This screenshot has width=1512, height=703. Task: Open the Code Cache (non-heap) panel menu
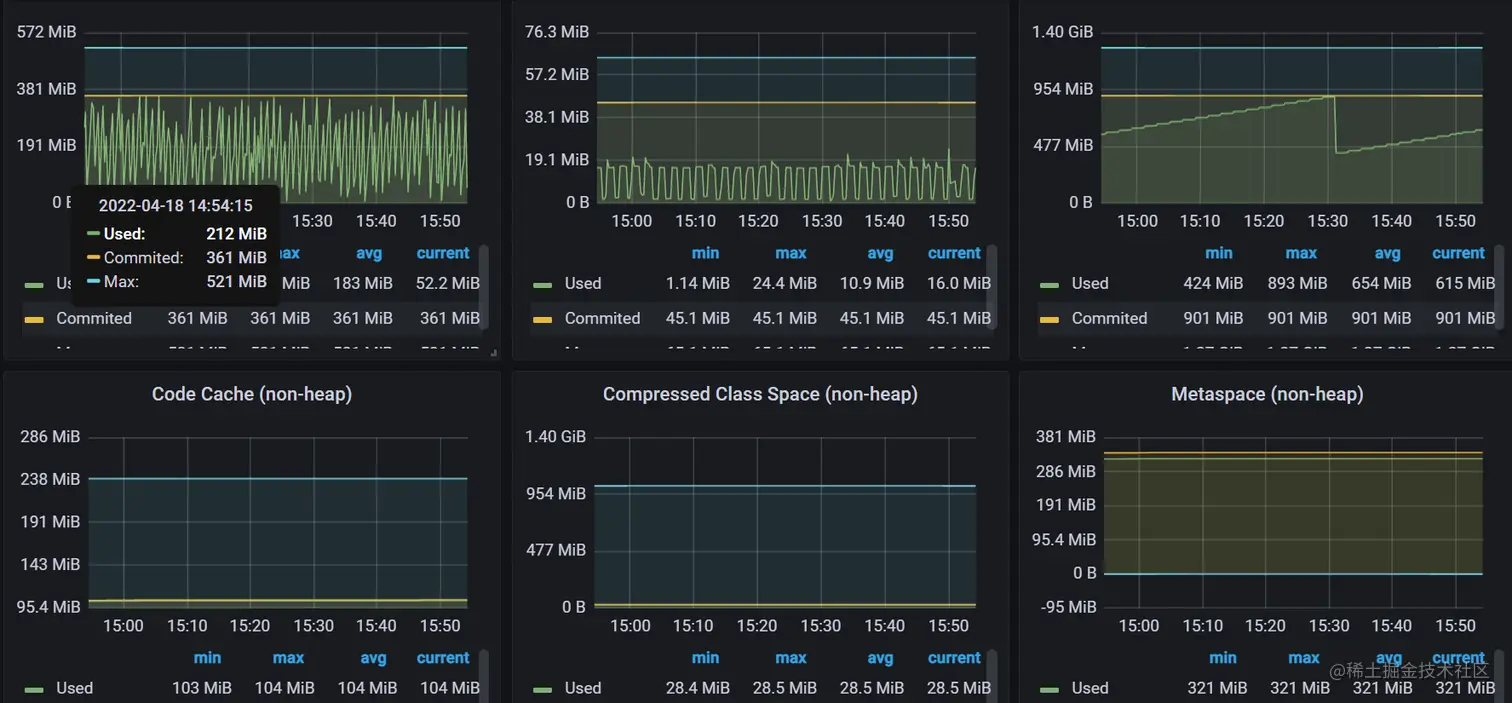(x=251, y=394)
